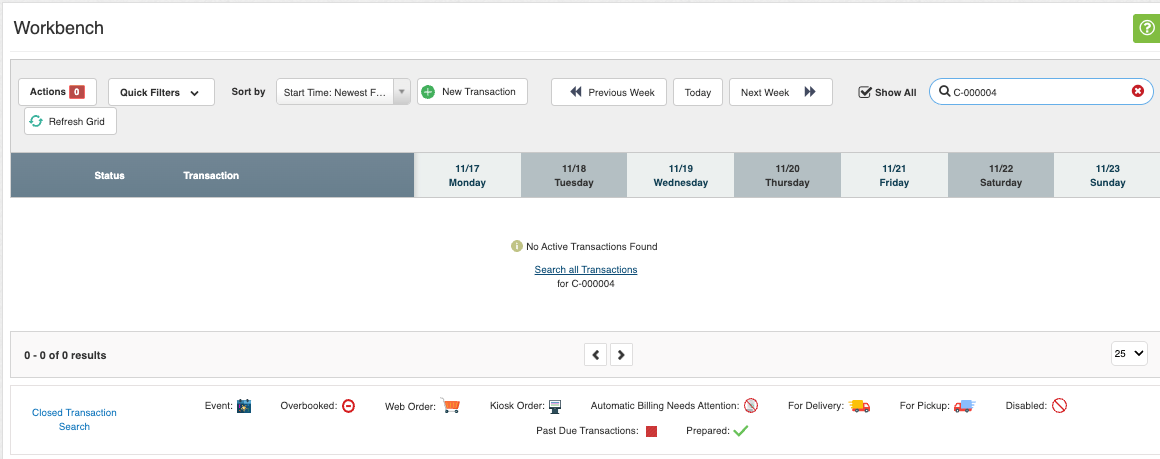Open the results per page dropdown
Screen dimensions: 1160x459
point(1129,354)
